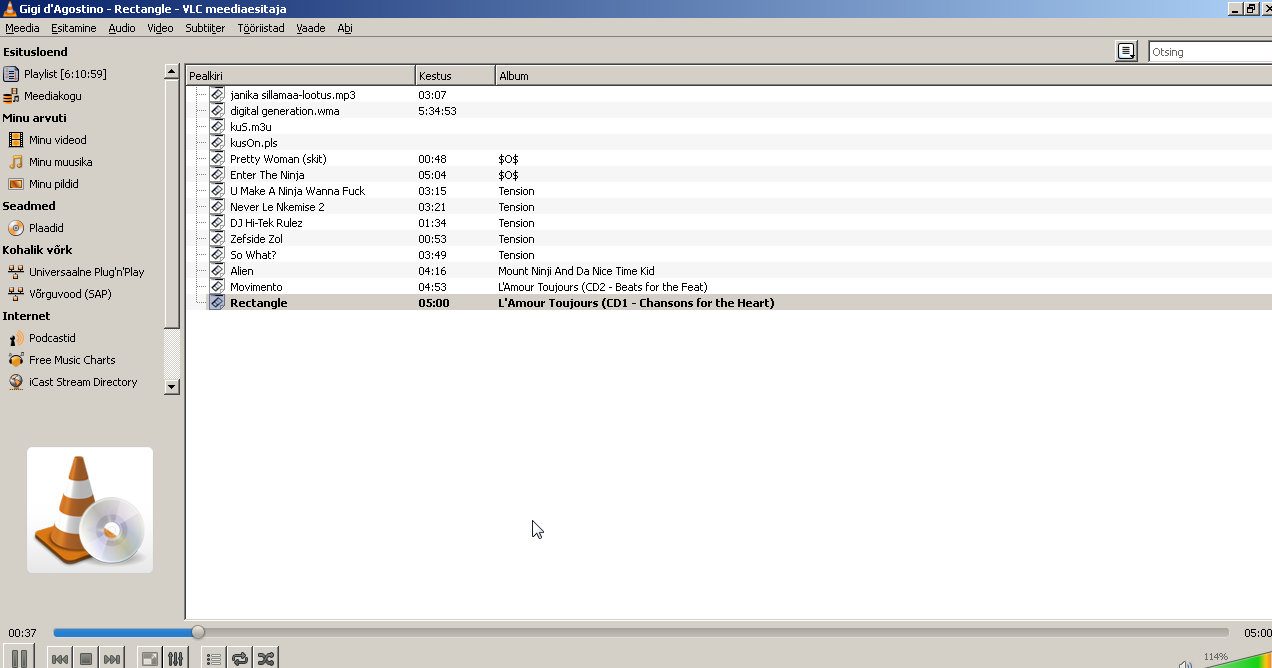Click the film icon for Minu videod
1272x668 pixels.
pyautogui.click(x=16, y=140)
